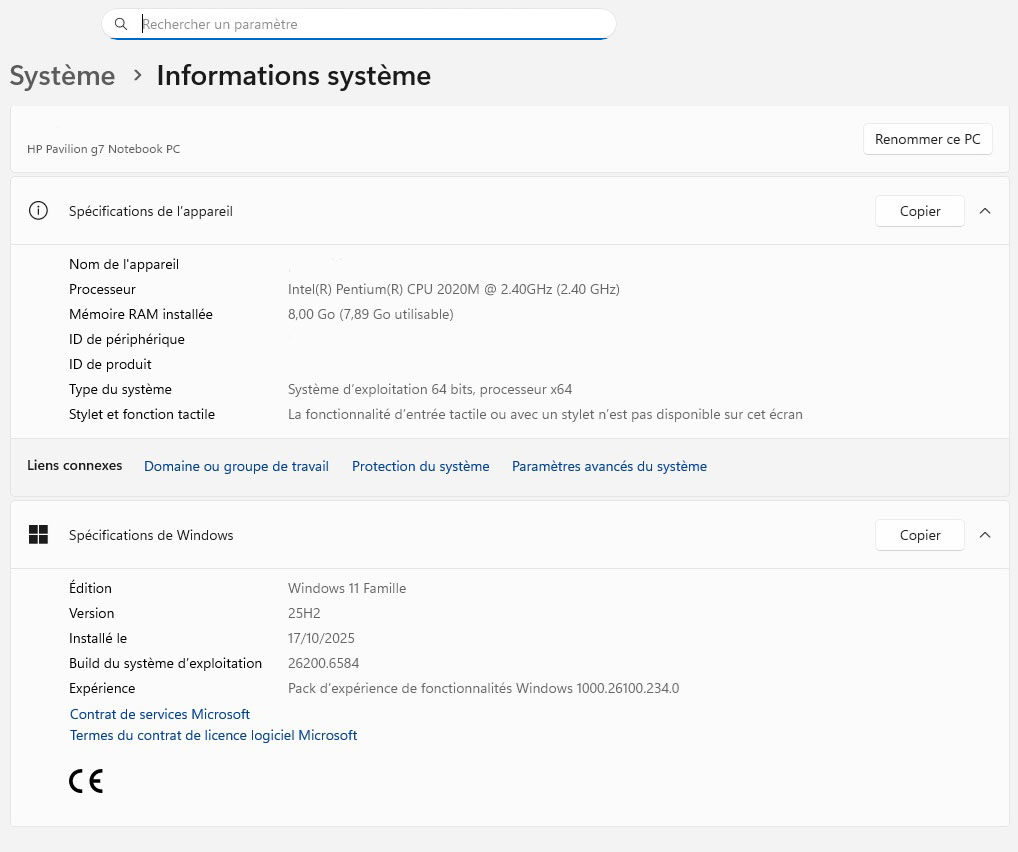
Task: Click the Windows logo icon
Action: tap(38, 535)
